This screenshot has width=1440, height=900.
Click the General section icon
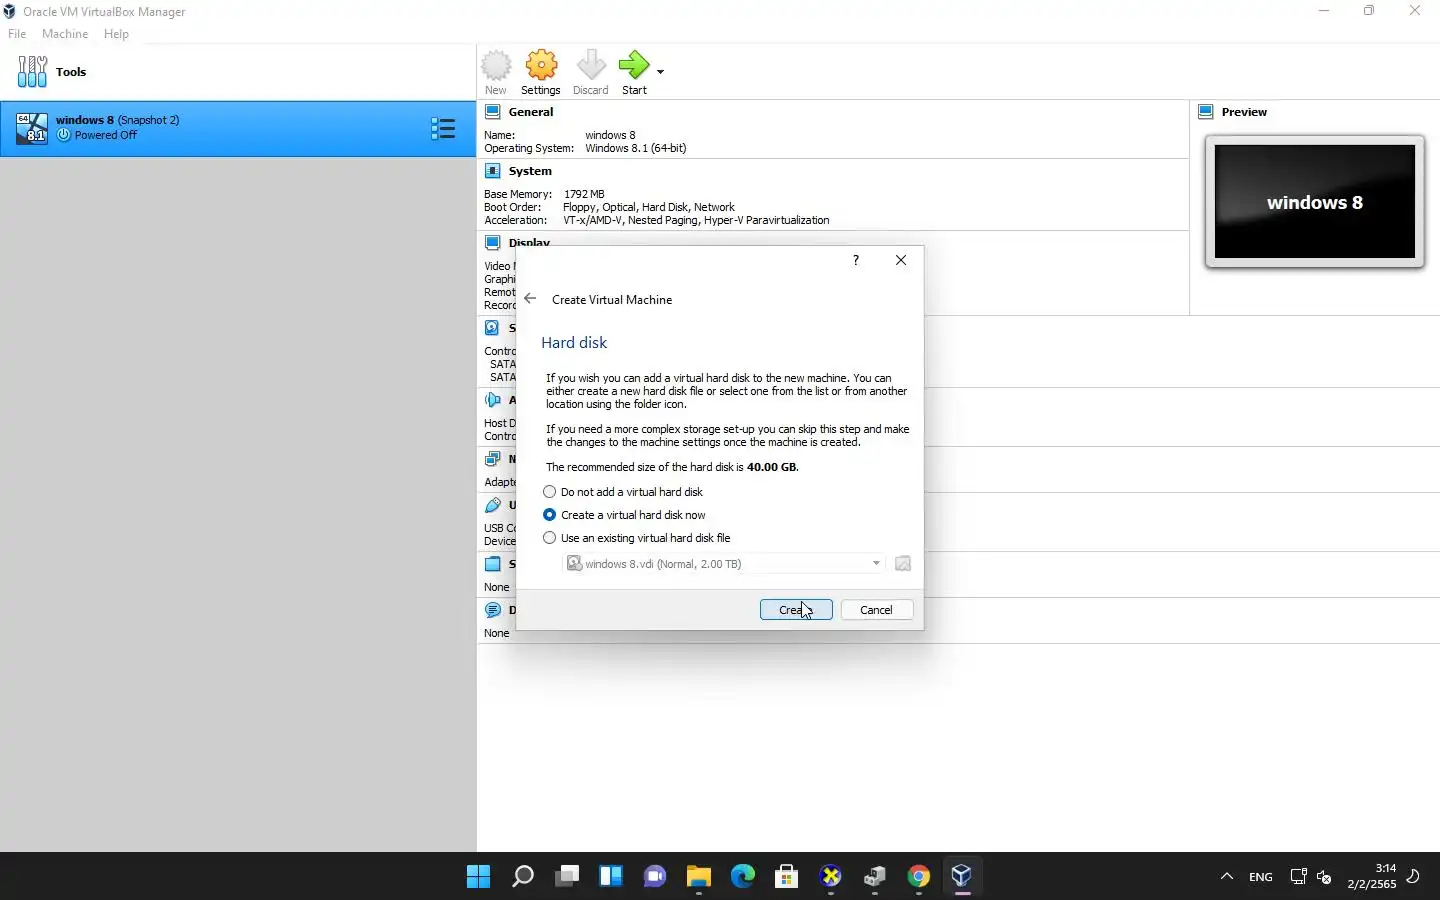(492, 112)
